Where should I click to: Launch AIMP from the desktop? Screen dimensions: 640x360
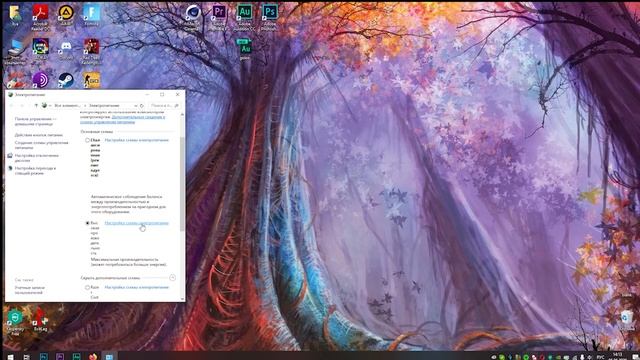66,16
